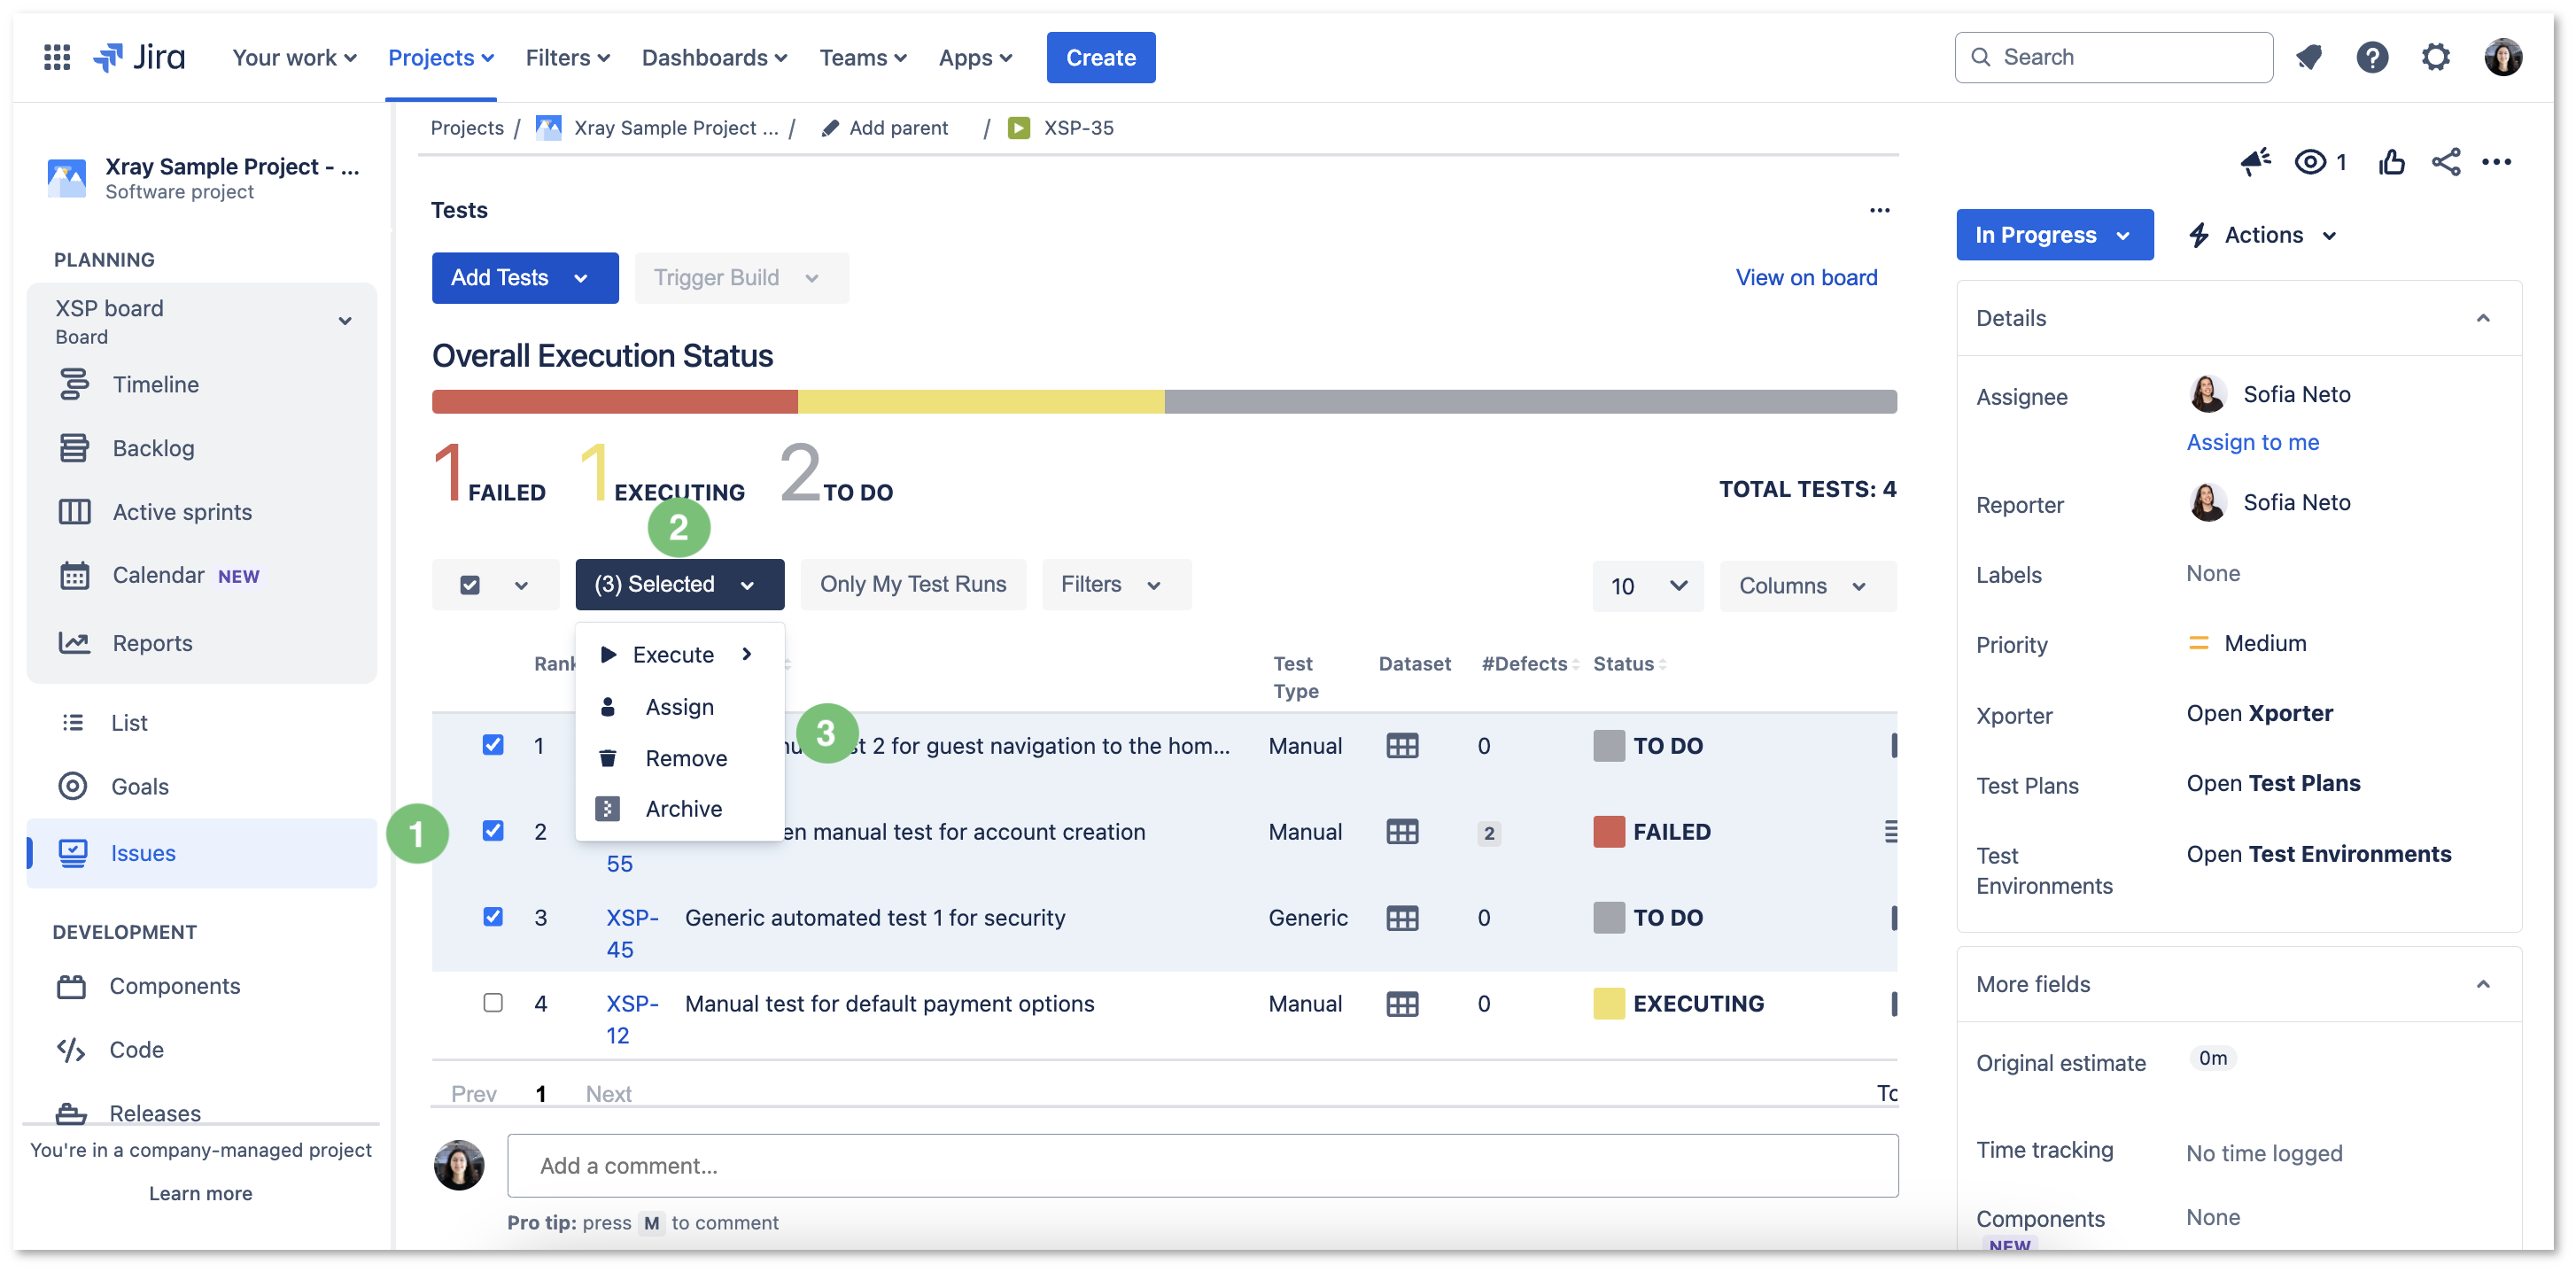The width and height of the screenshot is (2576, 1272).
Task: Open Goals in the sidebar
Action: point(140,786)
